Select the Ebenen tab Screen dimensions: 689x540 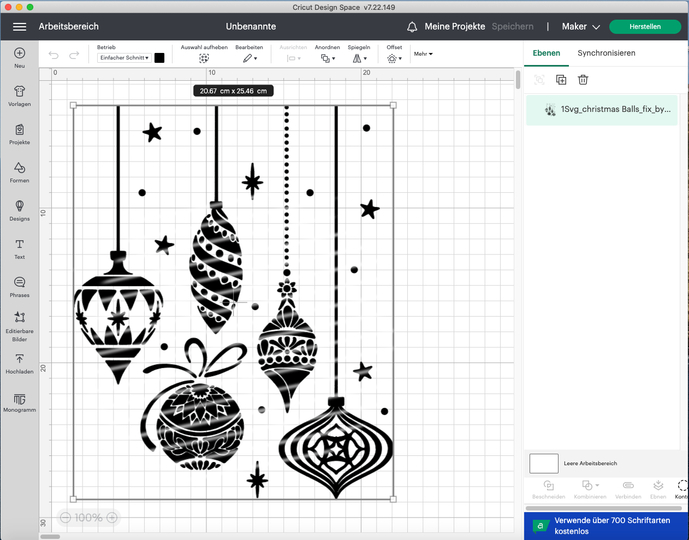[x=546, y=52]
